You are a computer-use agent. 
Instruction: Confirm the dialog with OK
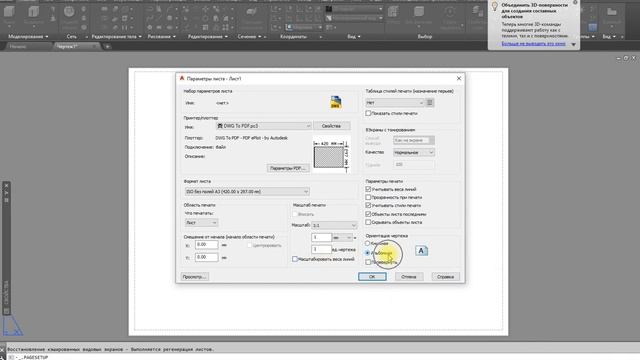372,277
